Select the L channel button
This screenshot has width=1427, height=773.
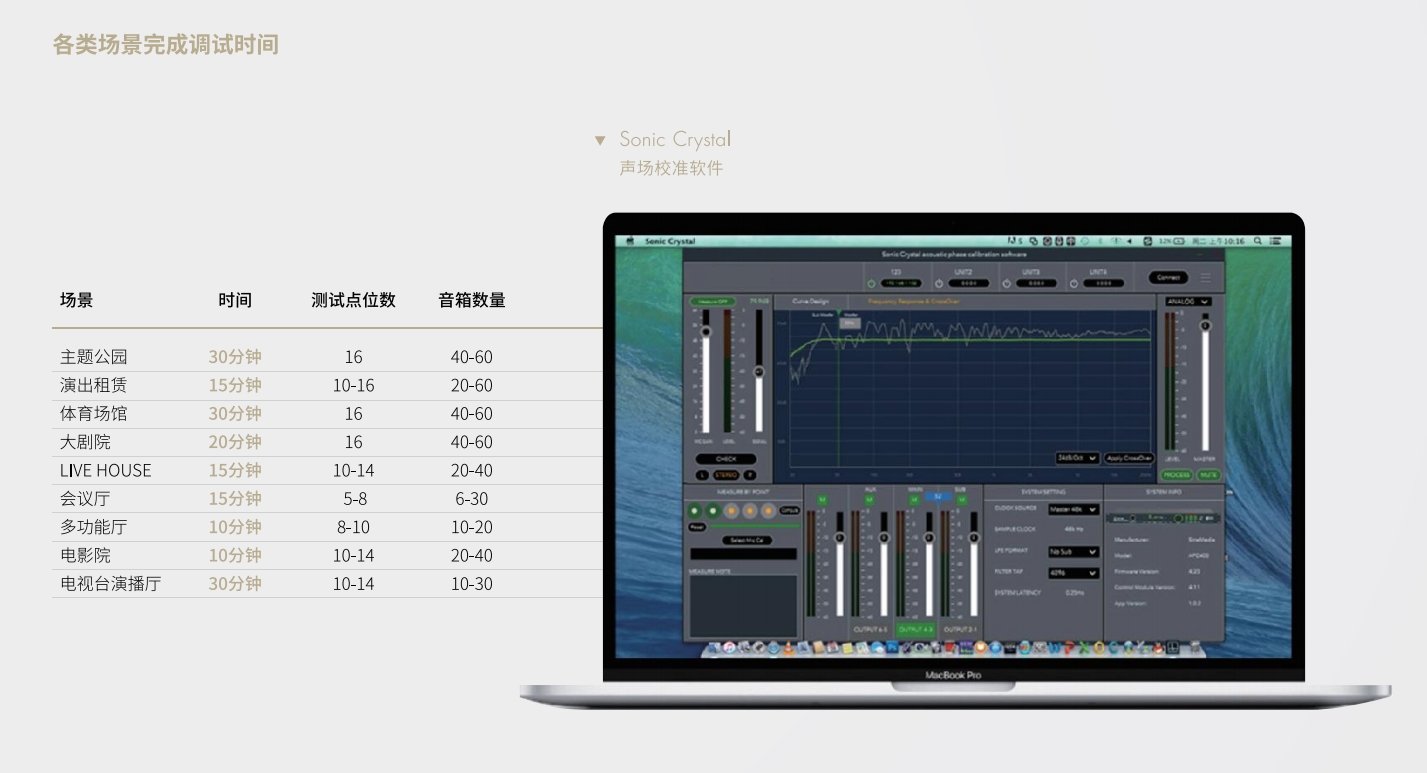coord(702,475)
